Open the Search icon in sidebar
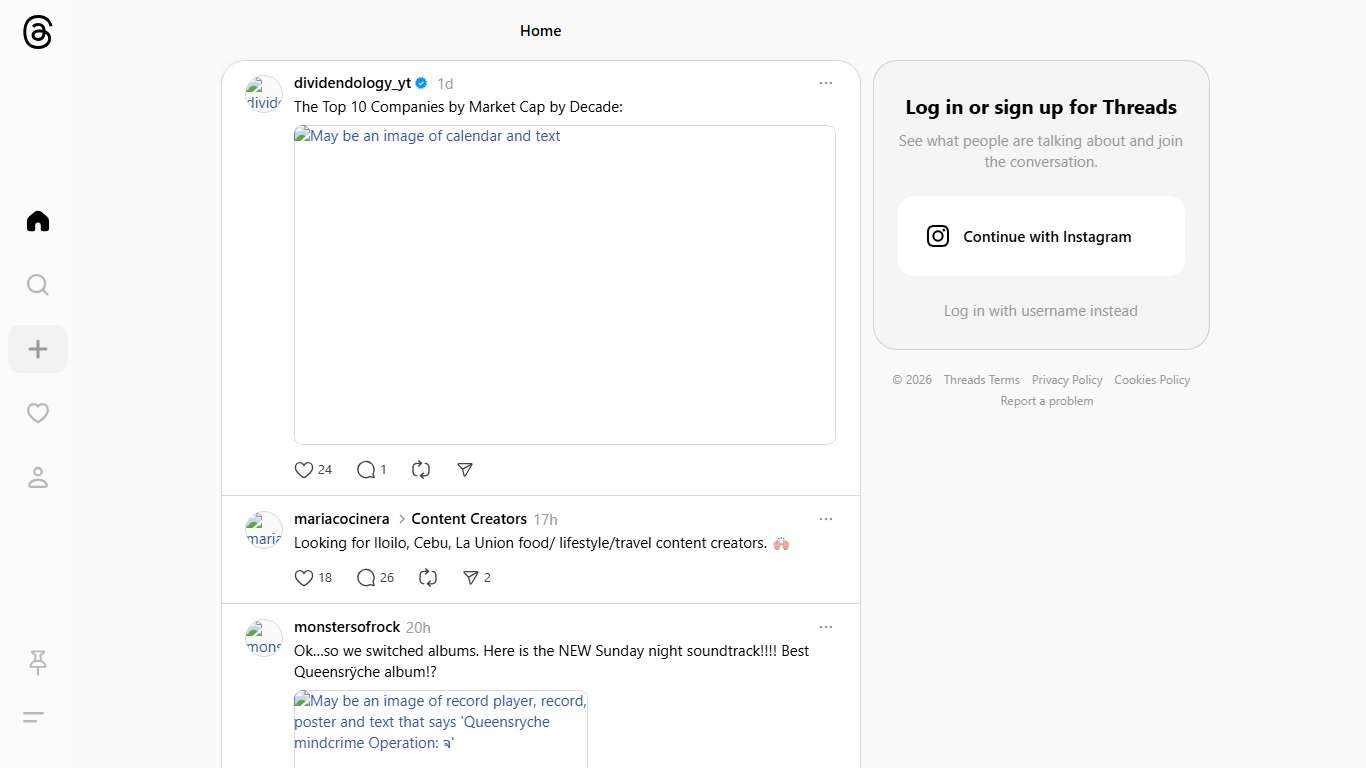This screenshot has width=1366, height=768. [38, 285]
